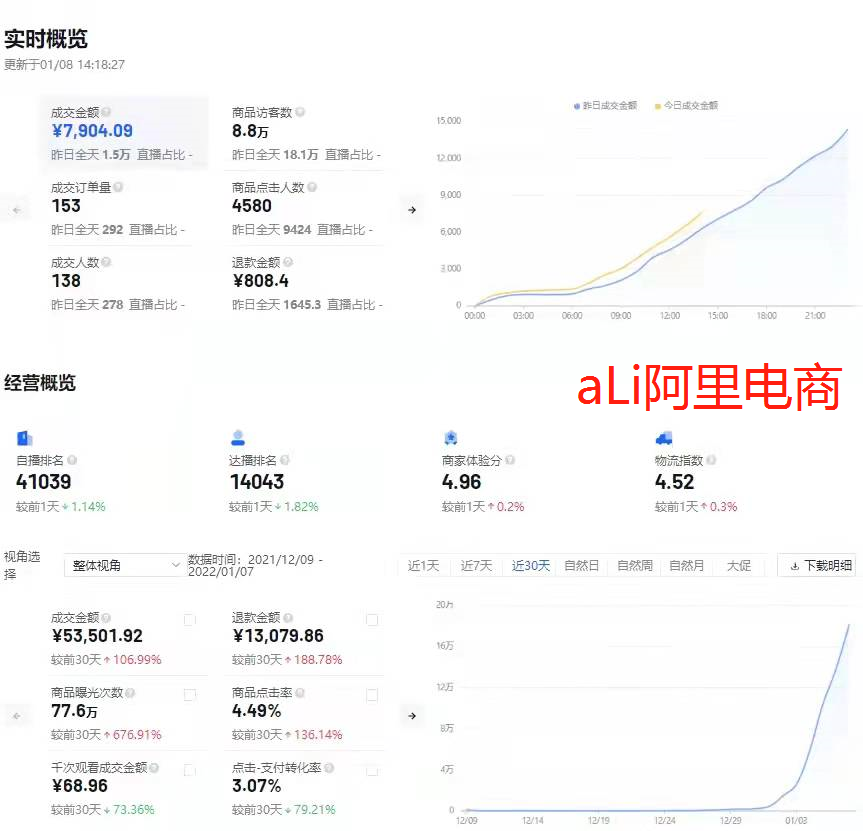Click the 4.52 物流指数 value
This screenshot has width=863, height=831.
point(674,482)
